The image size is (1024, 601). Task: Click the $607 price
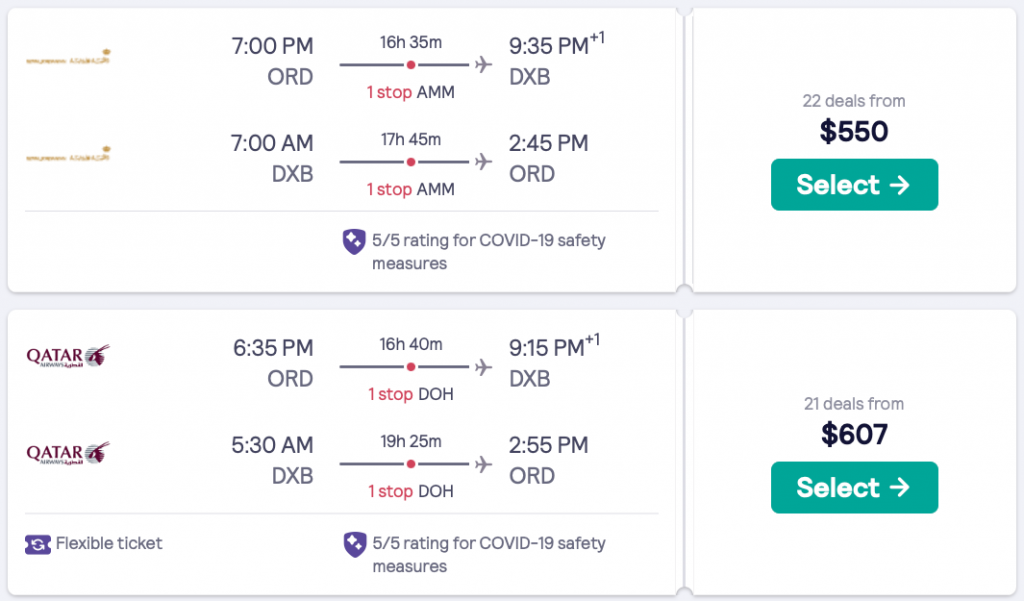pyautogui.click(x=854, y=435)
